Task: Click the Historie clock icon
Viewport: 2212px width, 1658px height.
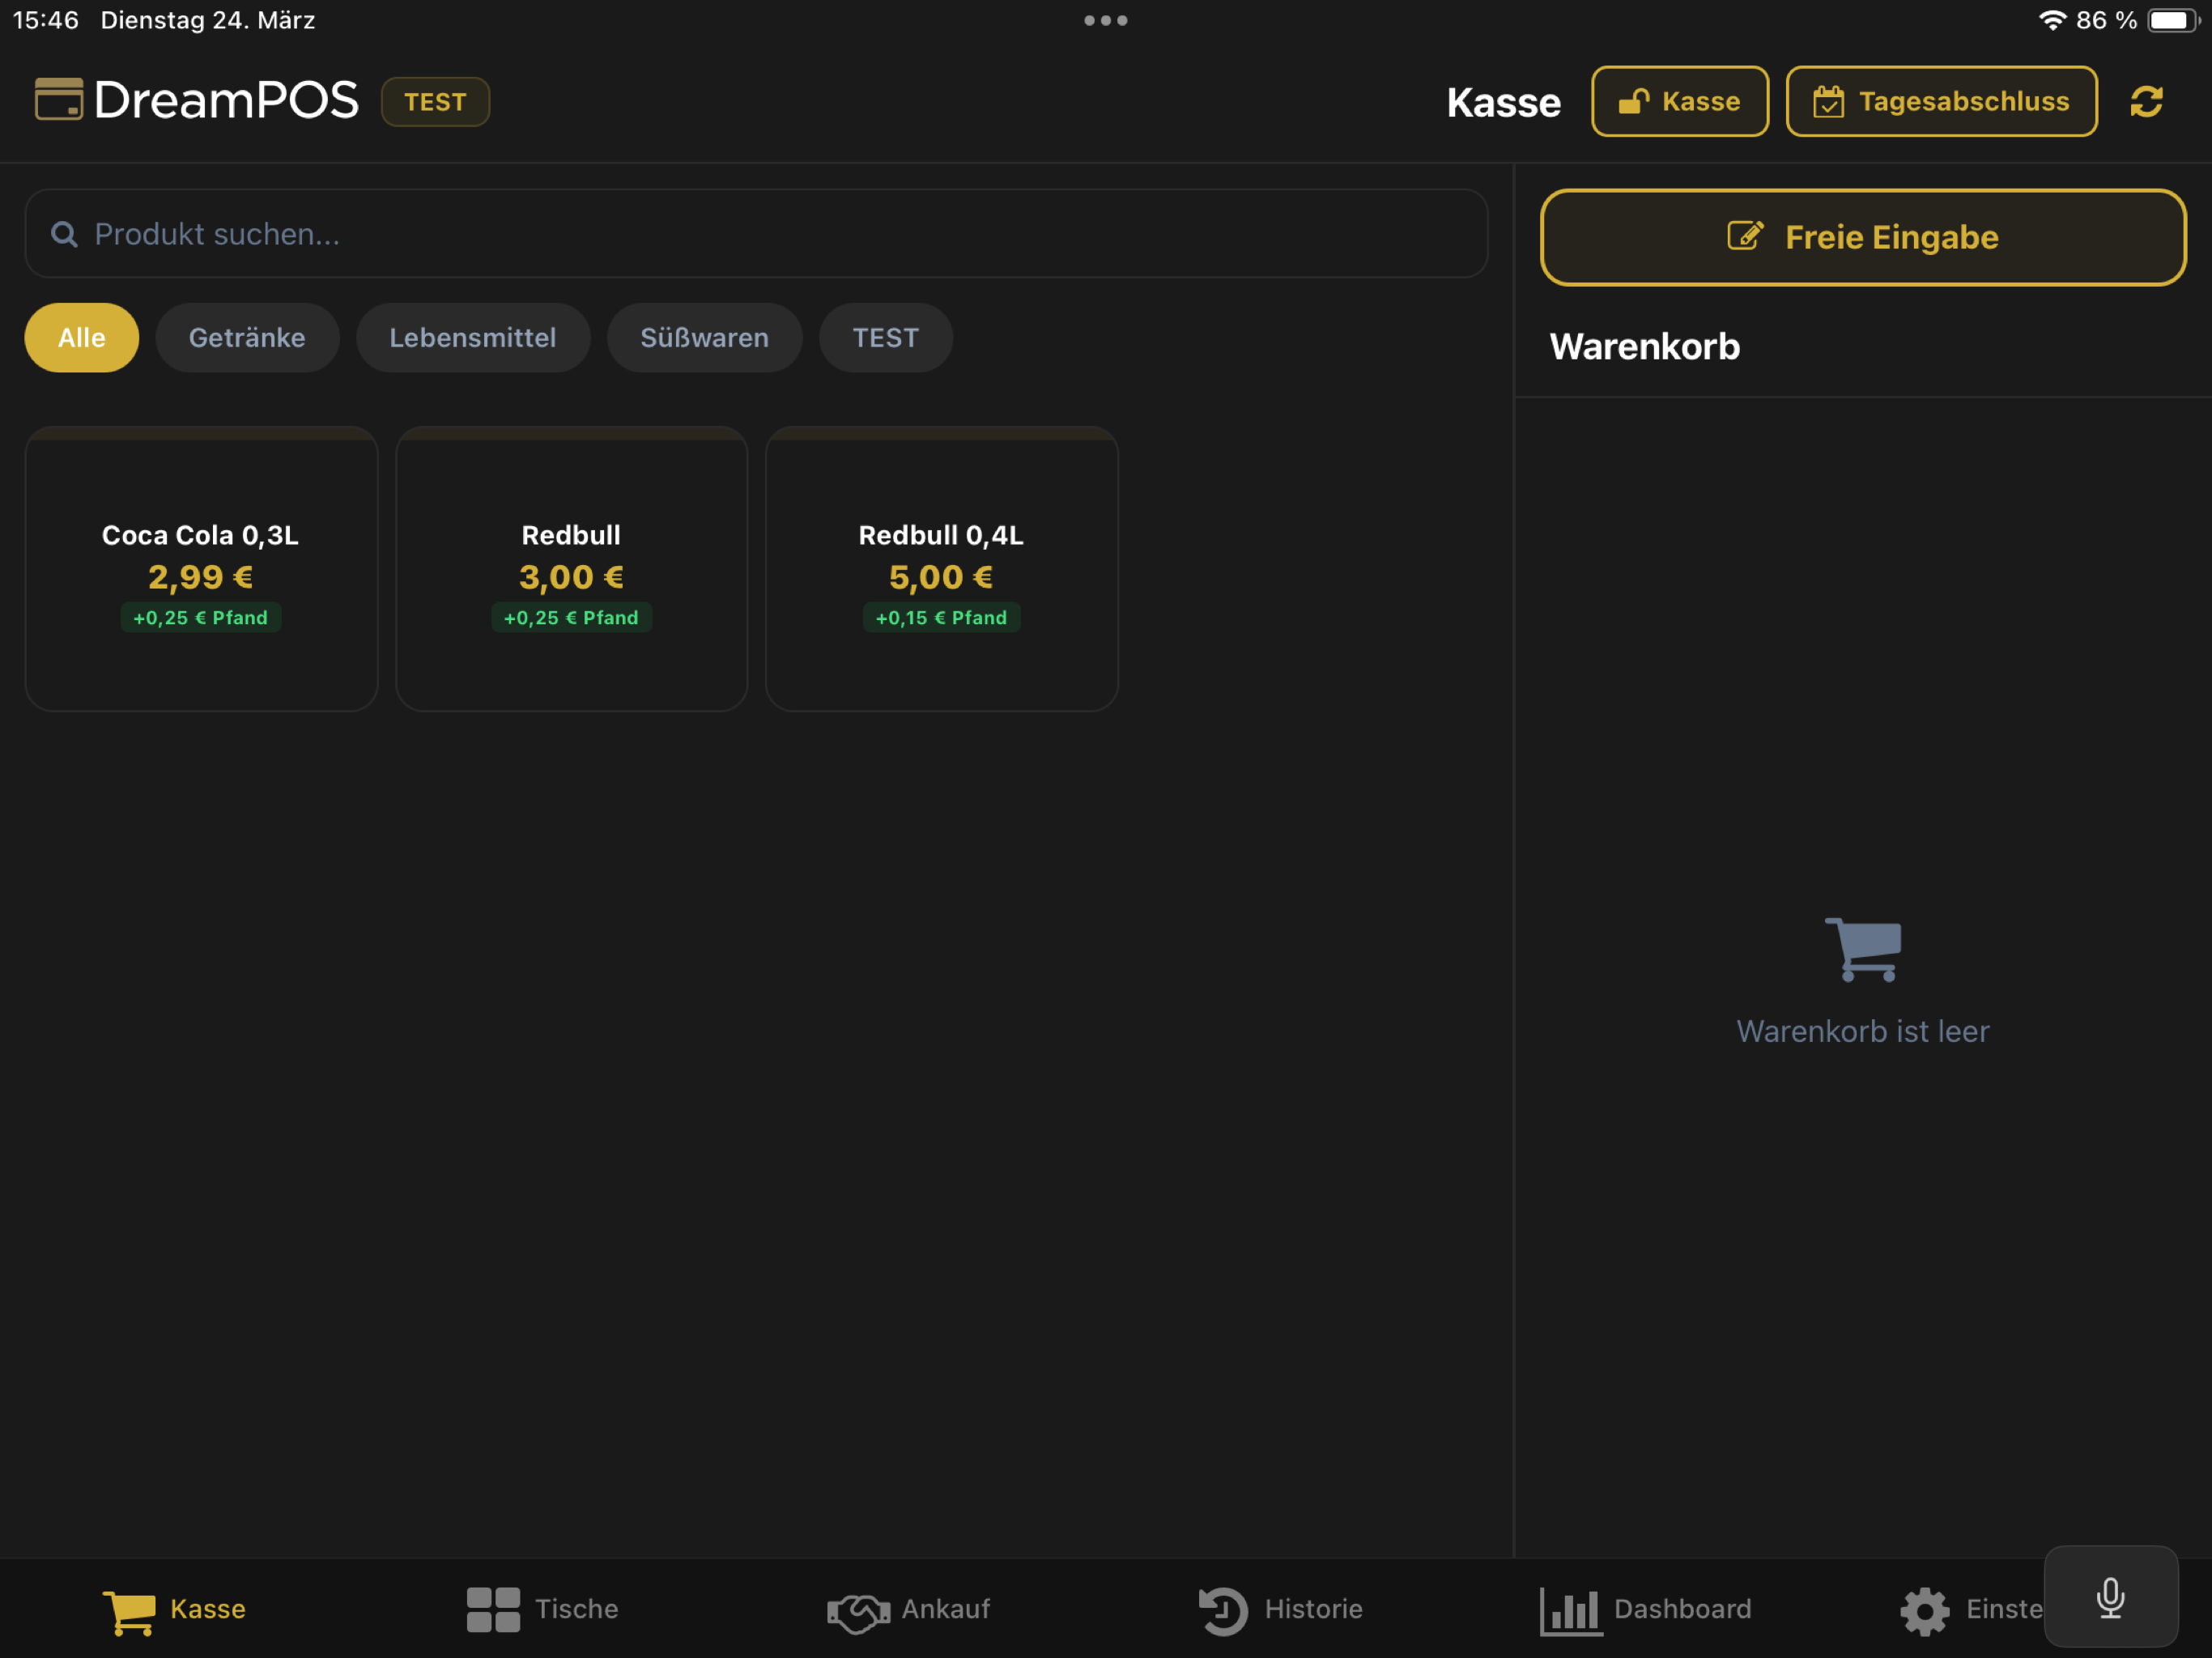Action: coord(1222,1610)
